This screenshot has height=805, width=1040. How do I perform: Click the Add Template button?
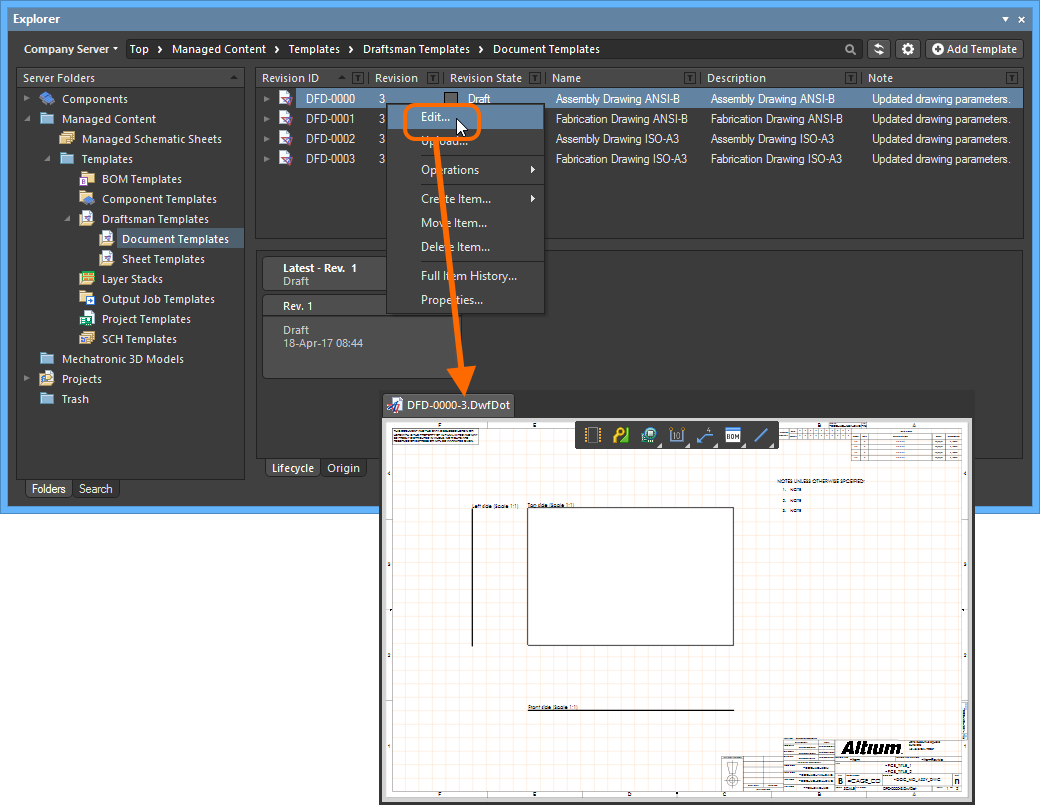click(974, 49)
